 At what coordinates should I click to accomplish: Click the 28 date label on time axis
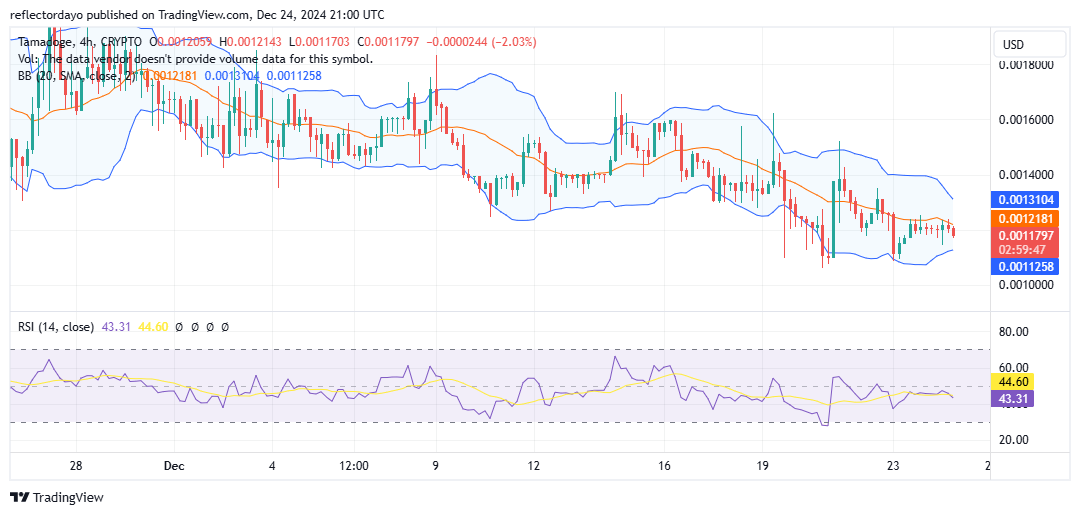pyautogui.click(x=76, y=465)
